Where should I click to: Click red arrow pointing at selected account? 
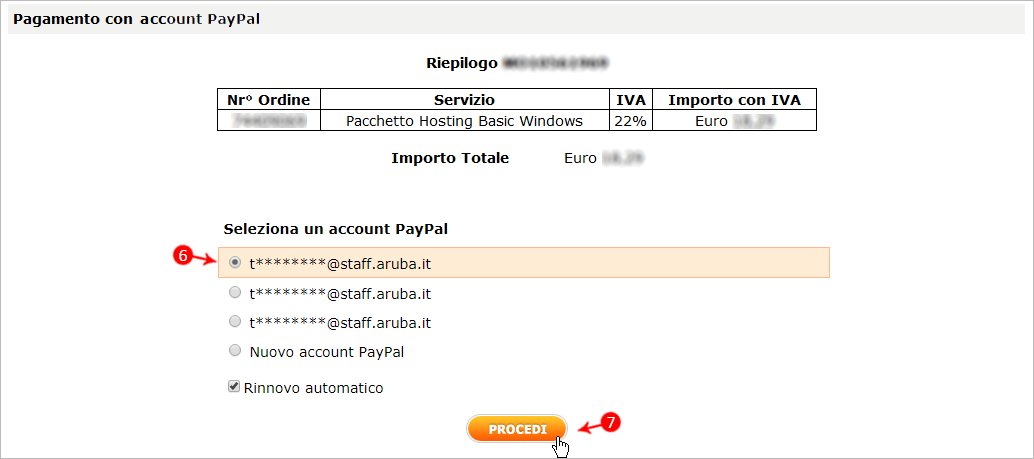(204, 259)
